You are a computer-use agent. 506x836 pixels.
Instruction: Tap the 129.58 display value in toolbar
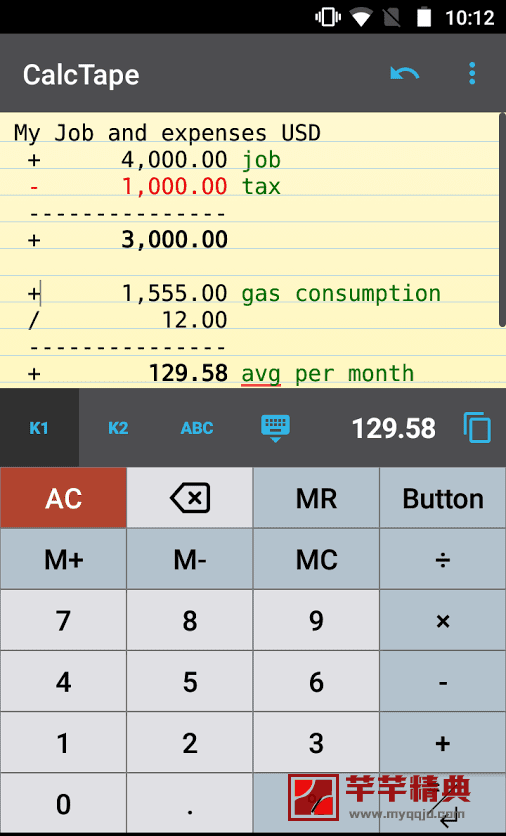coord(393,428)
